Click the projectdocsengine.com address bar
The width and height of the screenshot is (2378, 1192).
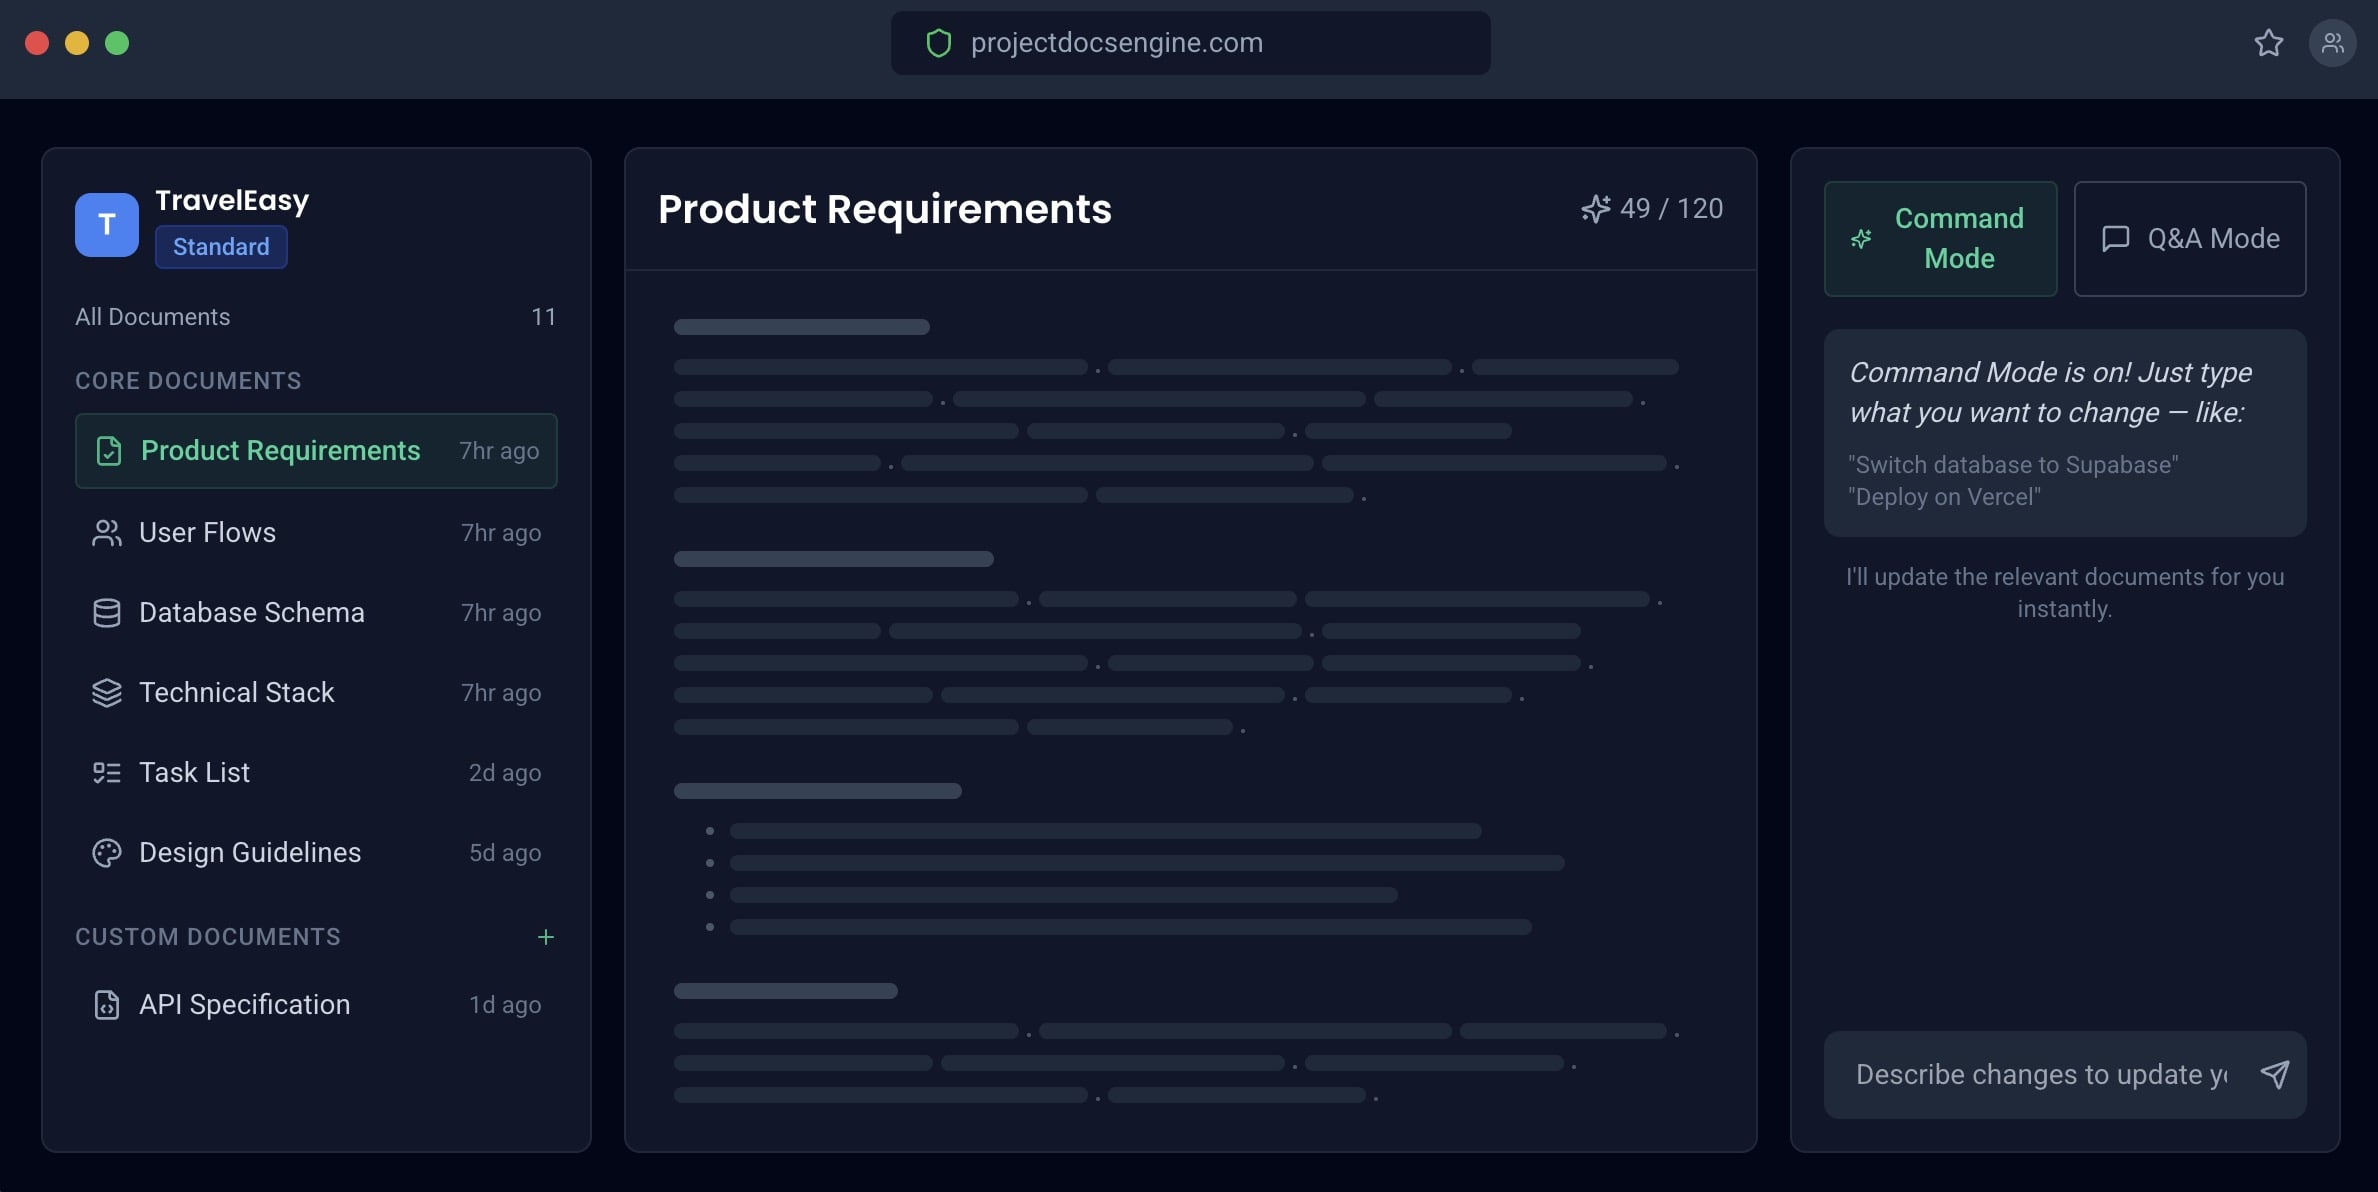tap(1190, 42)
